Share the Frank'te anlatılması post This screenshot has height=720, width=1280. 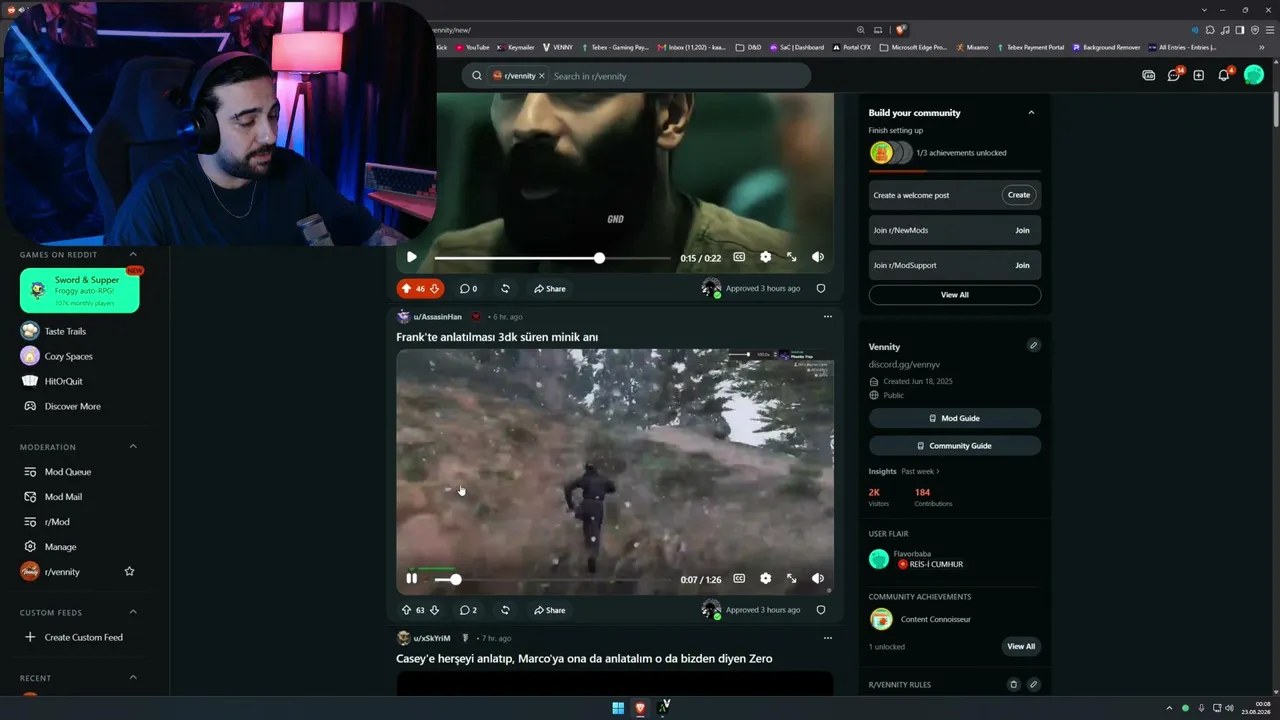coord(549,610)
